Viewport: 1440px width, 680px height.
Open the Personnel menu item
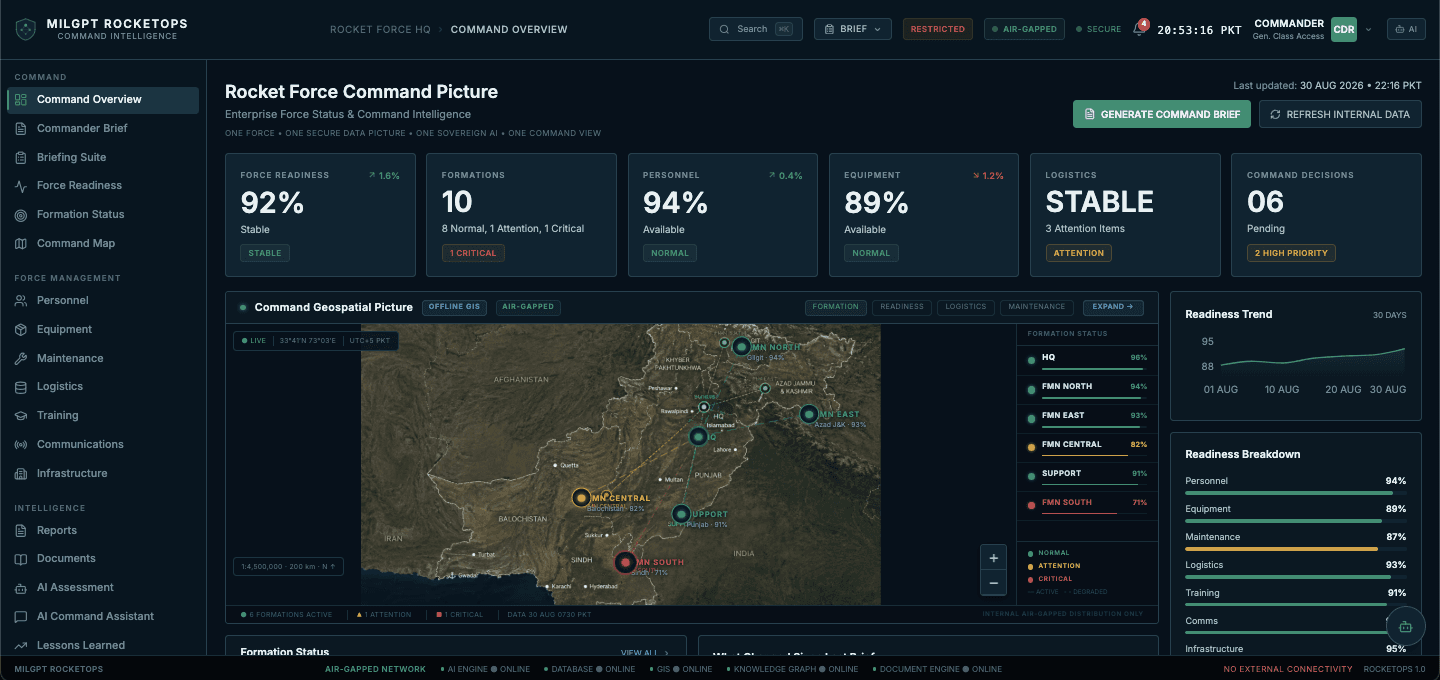coord(103,300)
